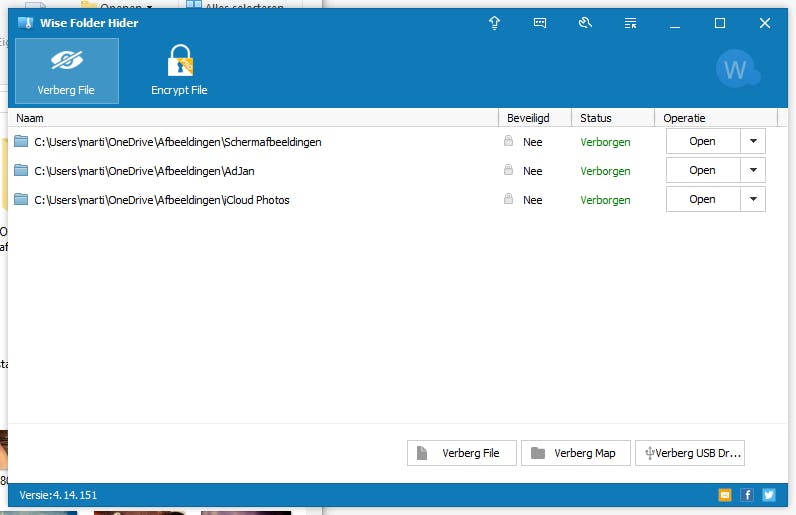Click lock icon in AdJan row

(x=508, y=170)
